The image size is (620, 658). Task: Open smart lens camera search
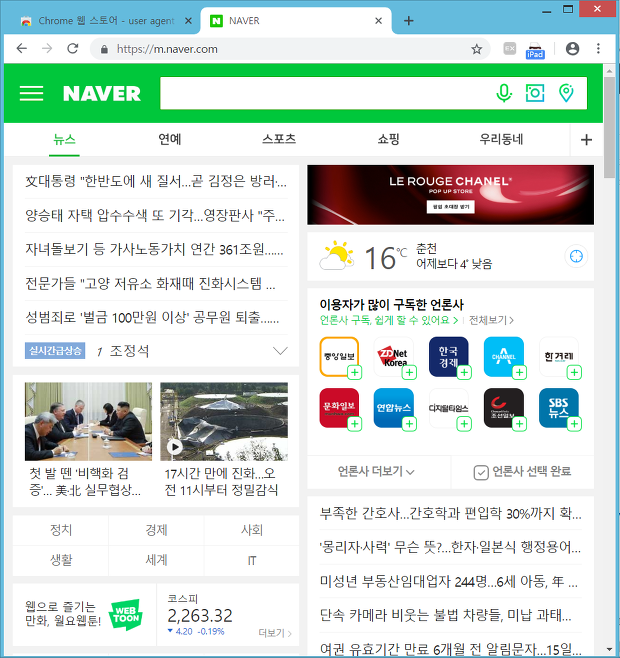pyautogui.click(x=535, y=93)
